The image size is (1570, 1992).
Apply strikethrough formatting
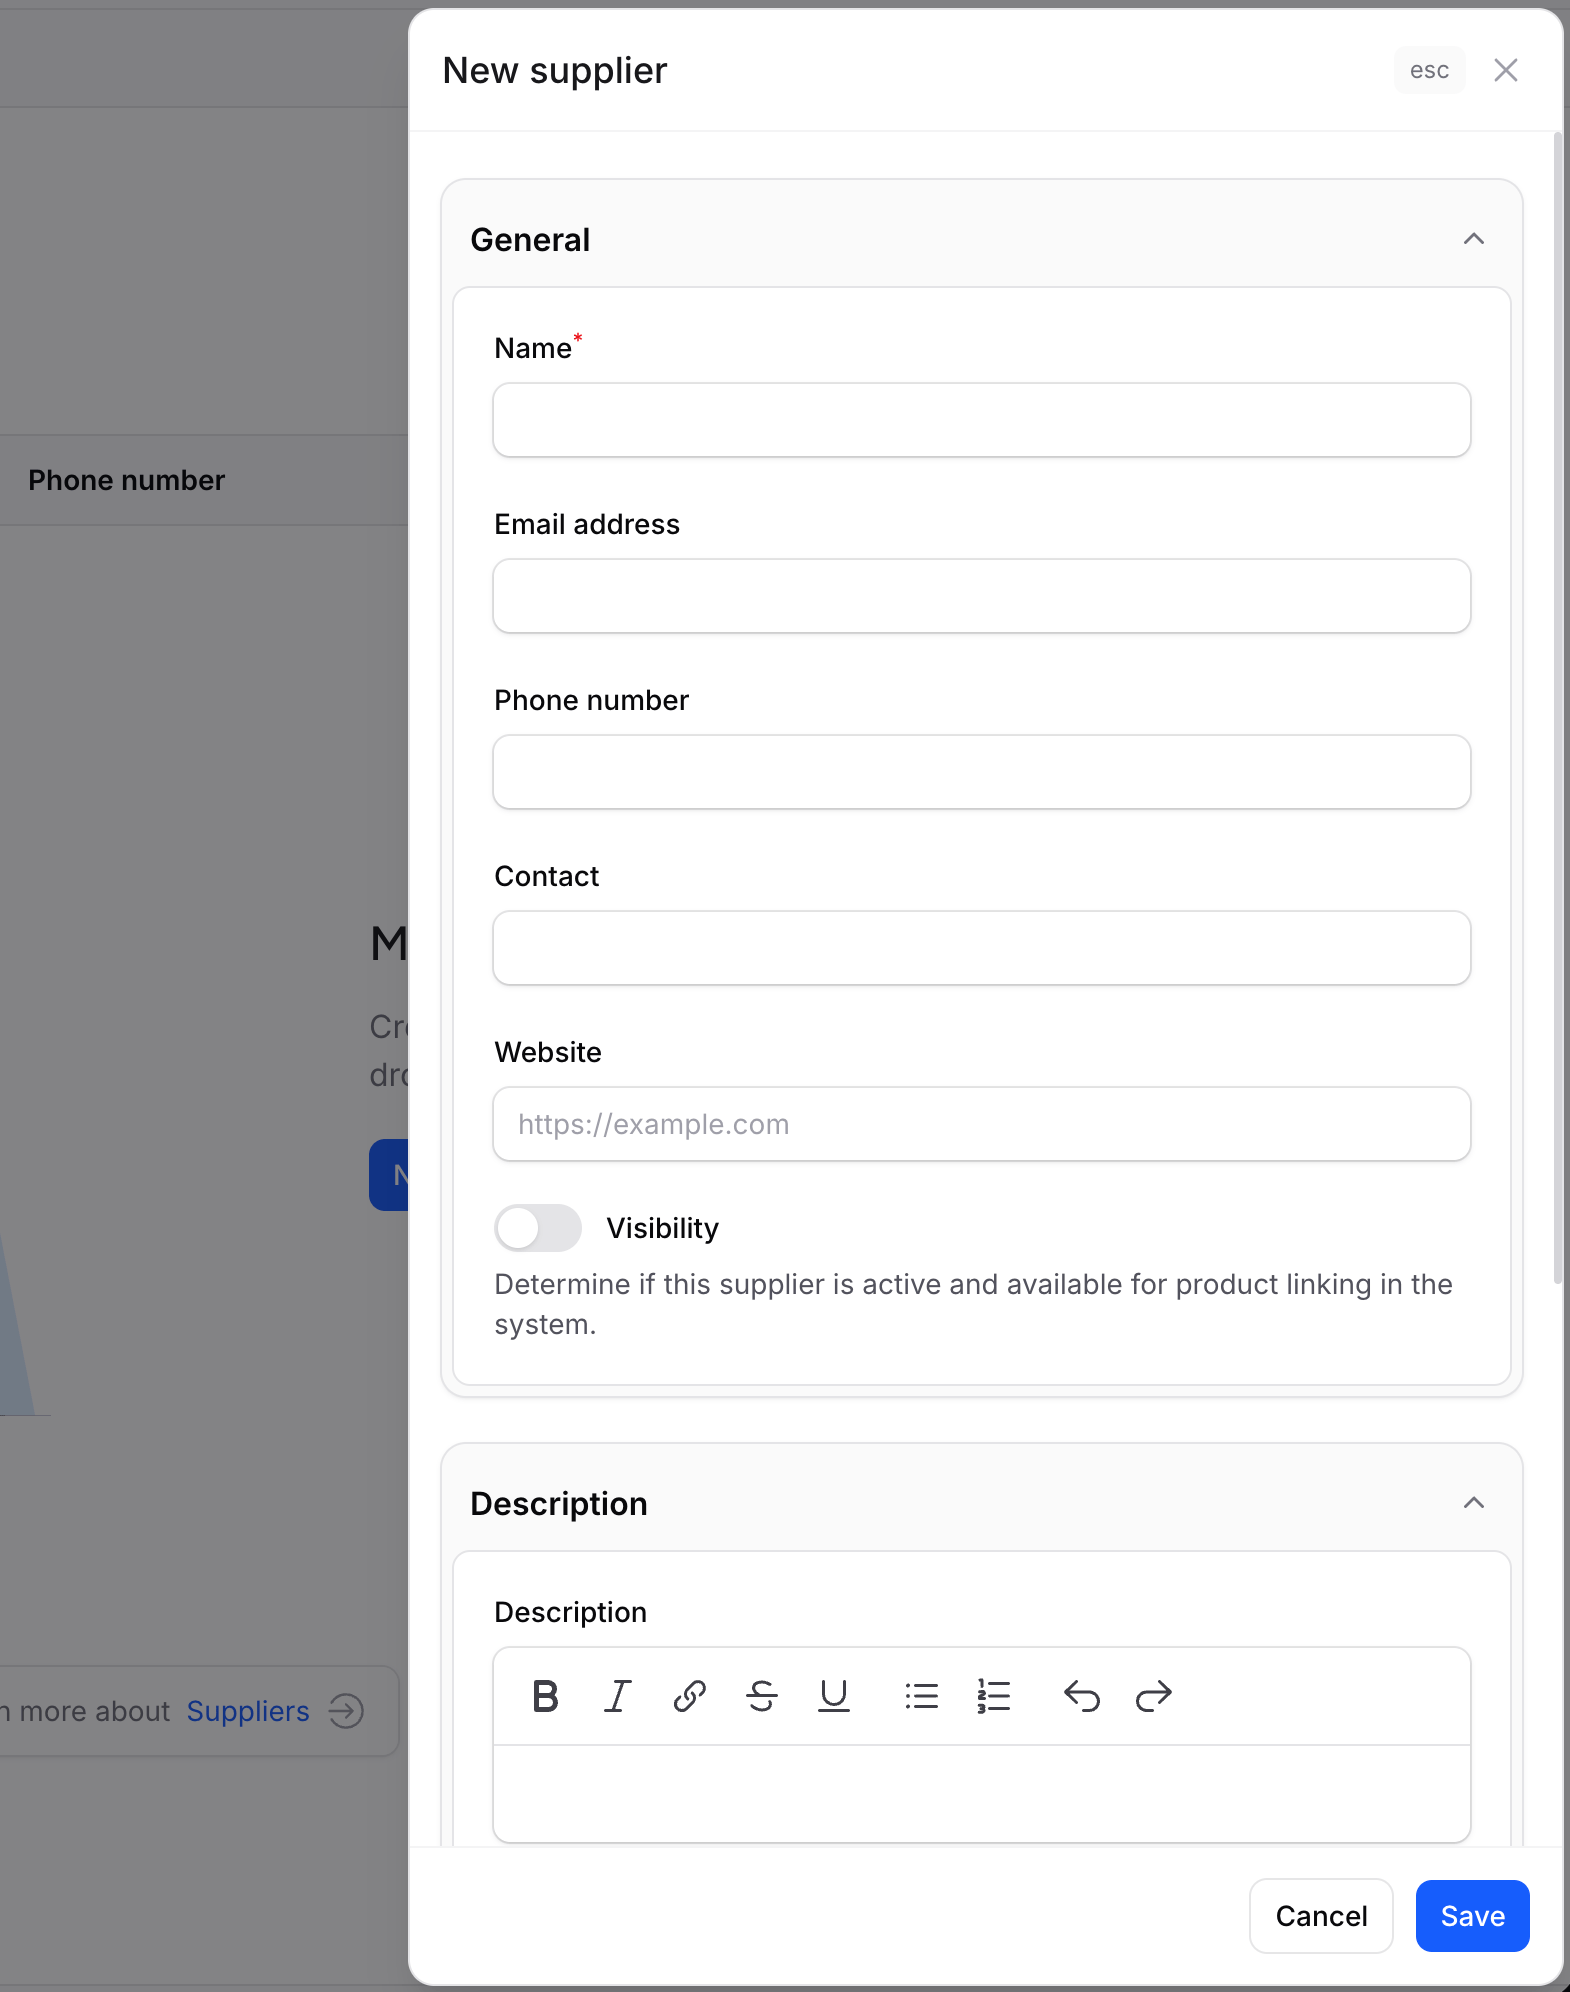coord(761,1696)
